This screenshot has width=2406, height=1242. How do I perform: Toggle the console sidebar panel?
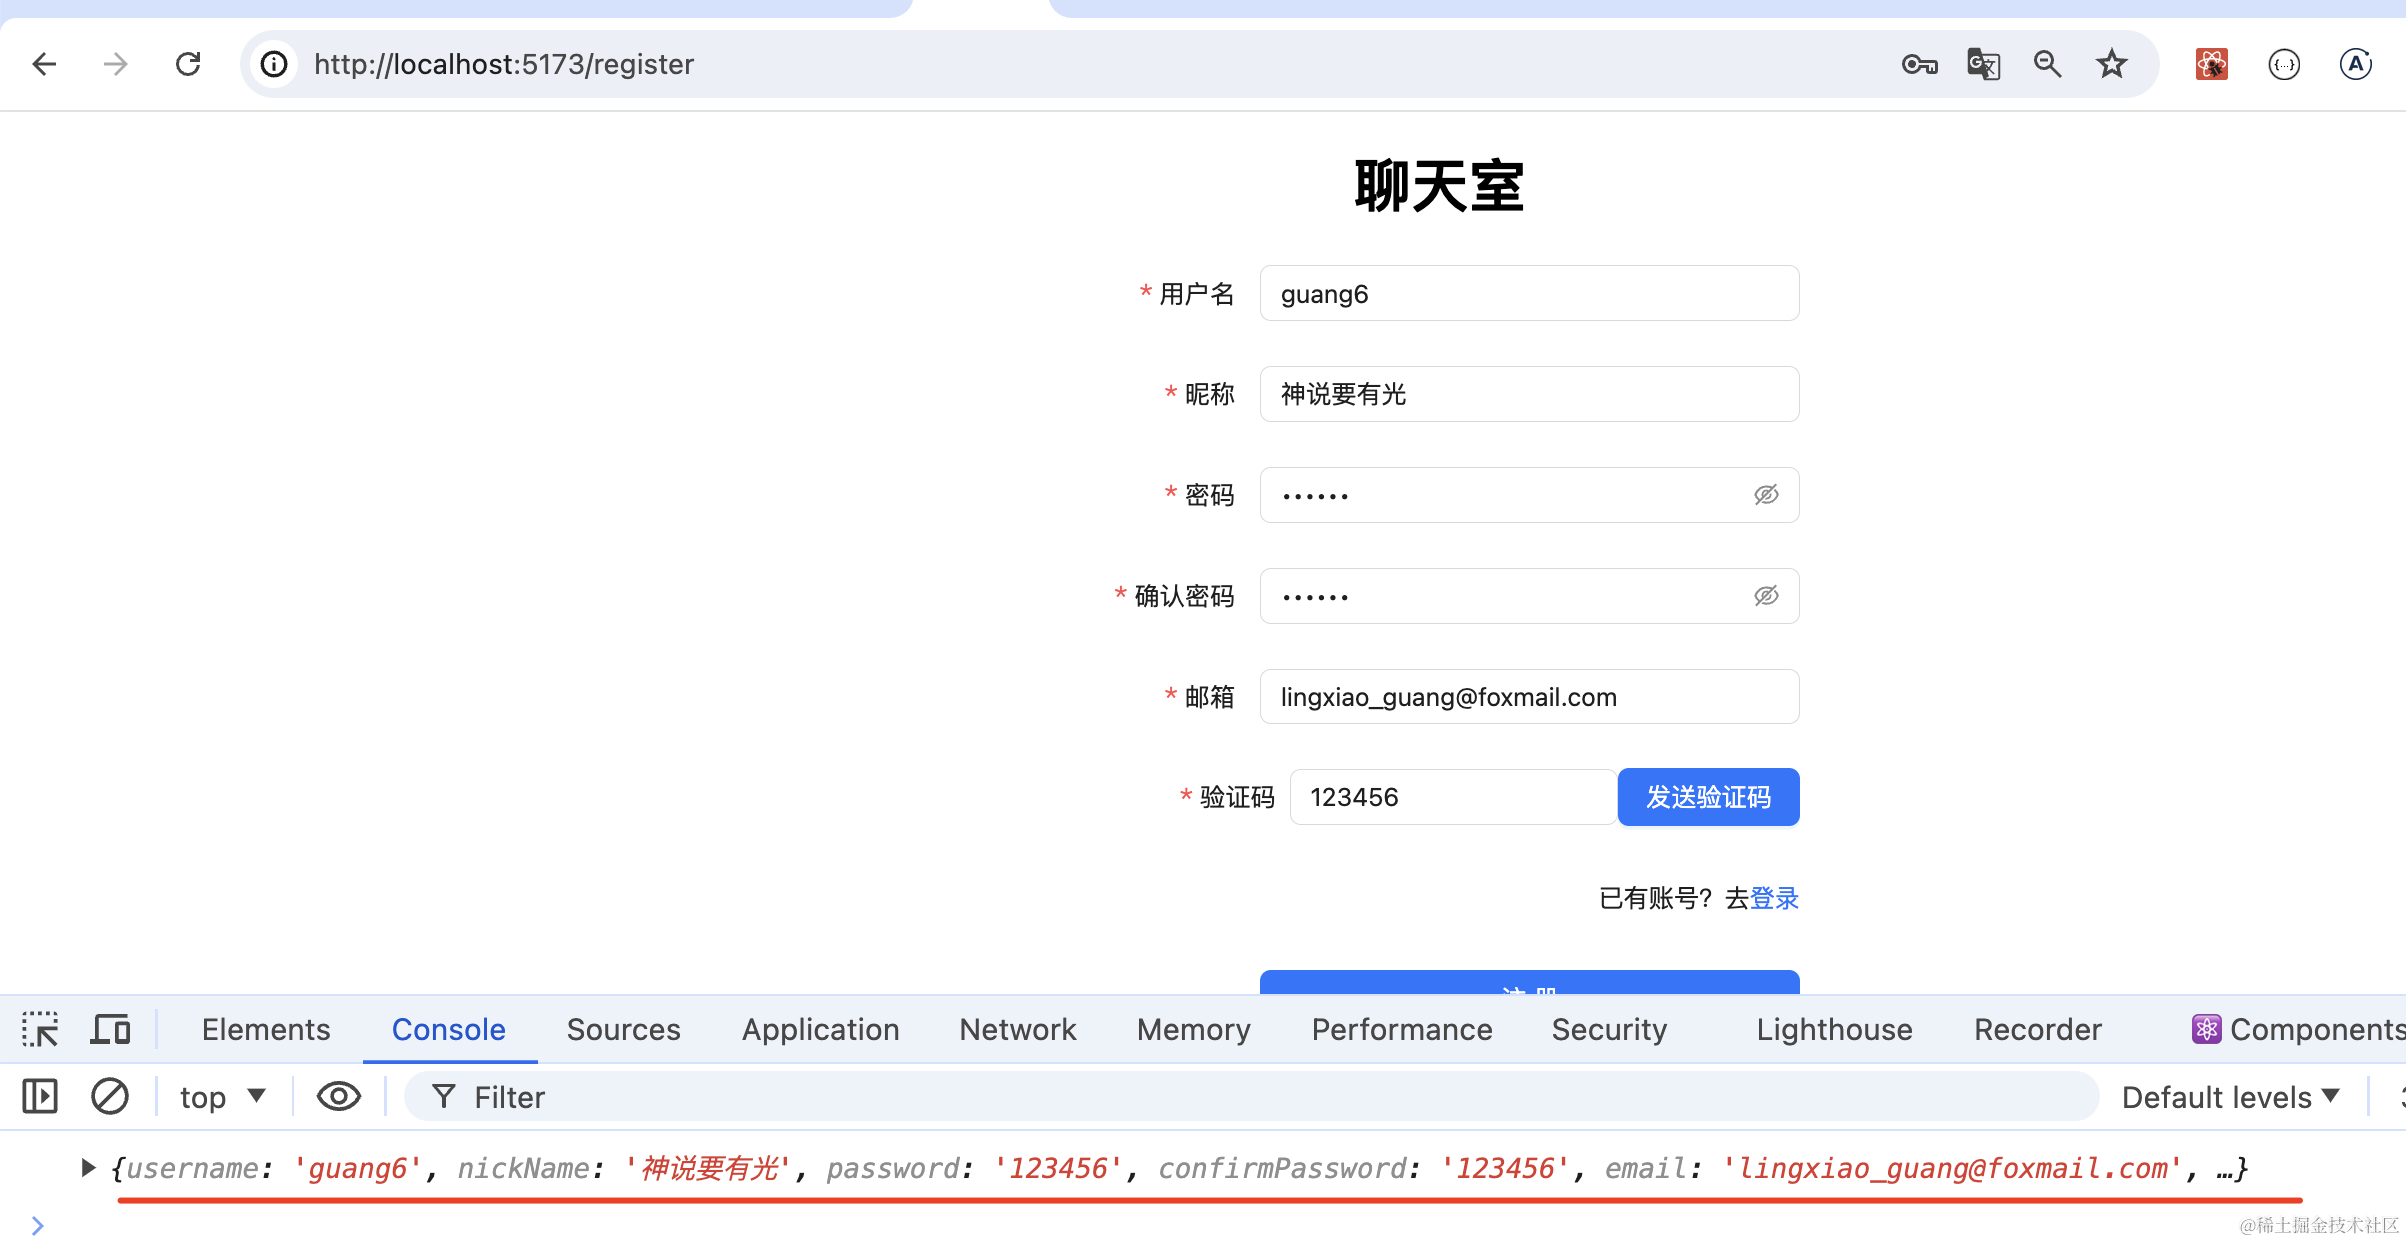40,1097
